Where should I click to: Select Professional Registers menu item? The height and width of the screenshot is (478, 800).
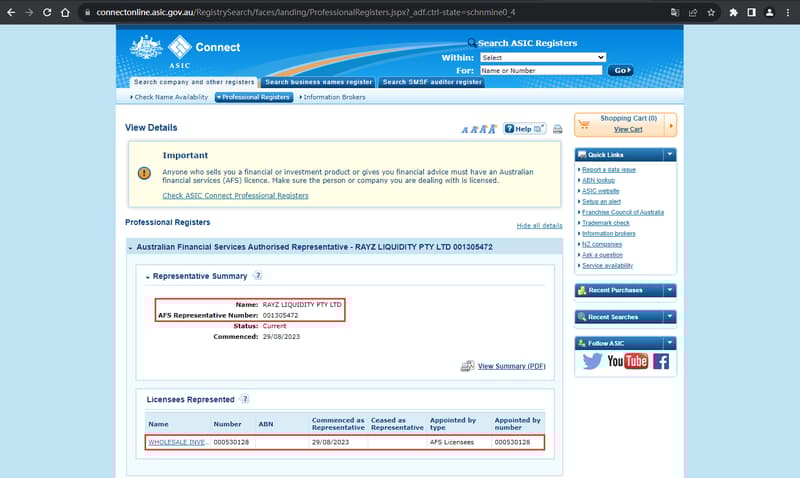[254, 97]
